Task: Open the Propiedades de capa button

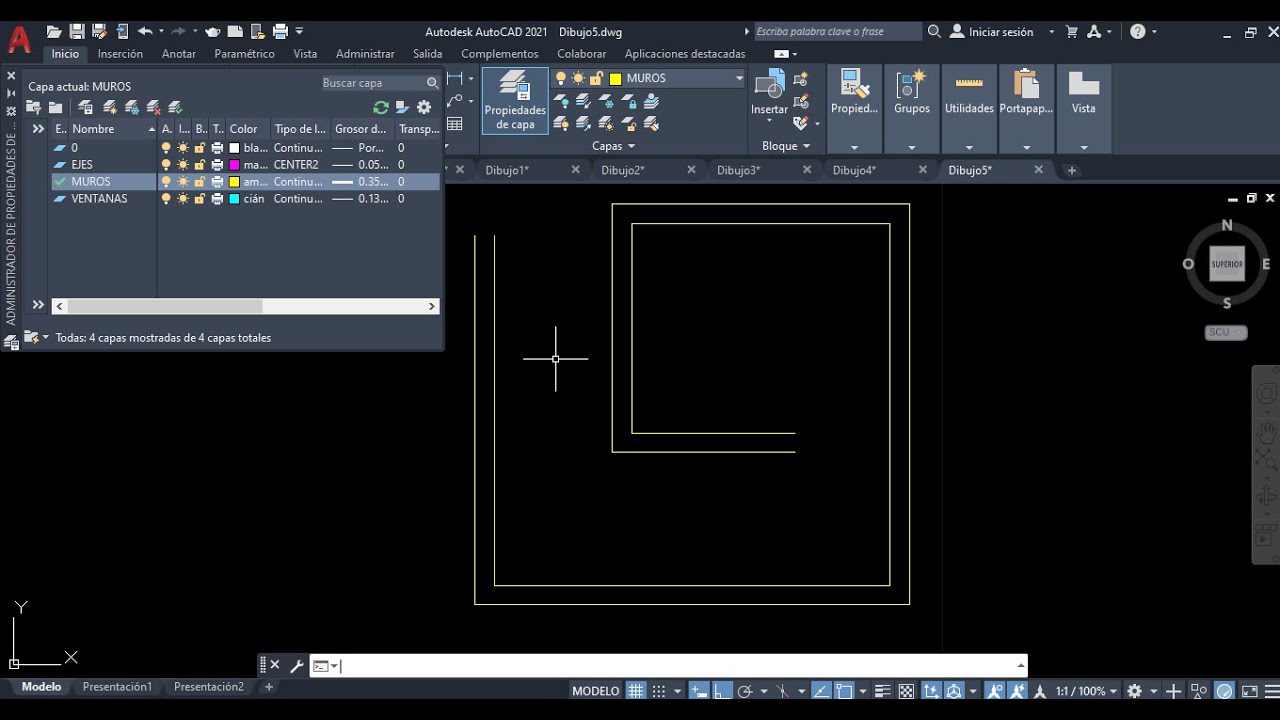Action: tap(515, 101)
